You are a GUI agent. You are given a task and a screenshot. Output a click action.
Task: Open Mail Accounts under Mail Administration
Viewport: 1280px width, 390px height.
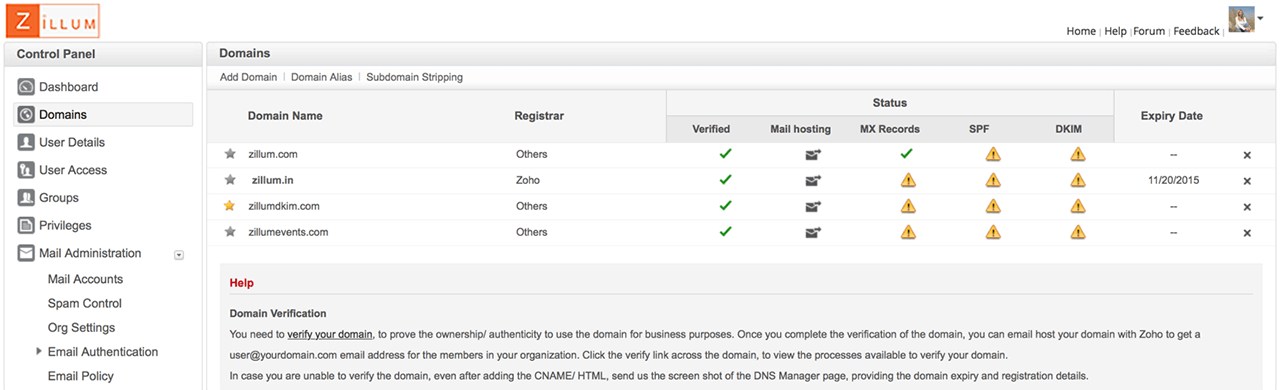click(85, 279)
